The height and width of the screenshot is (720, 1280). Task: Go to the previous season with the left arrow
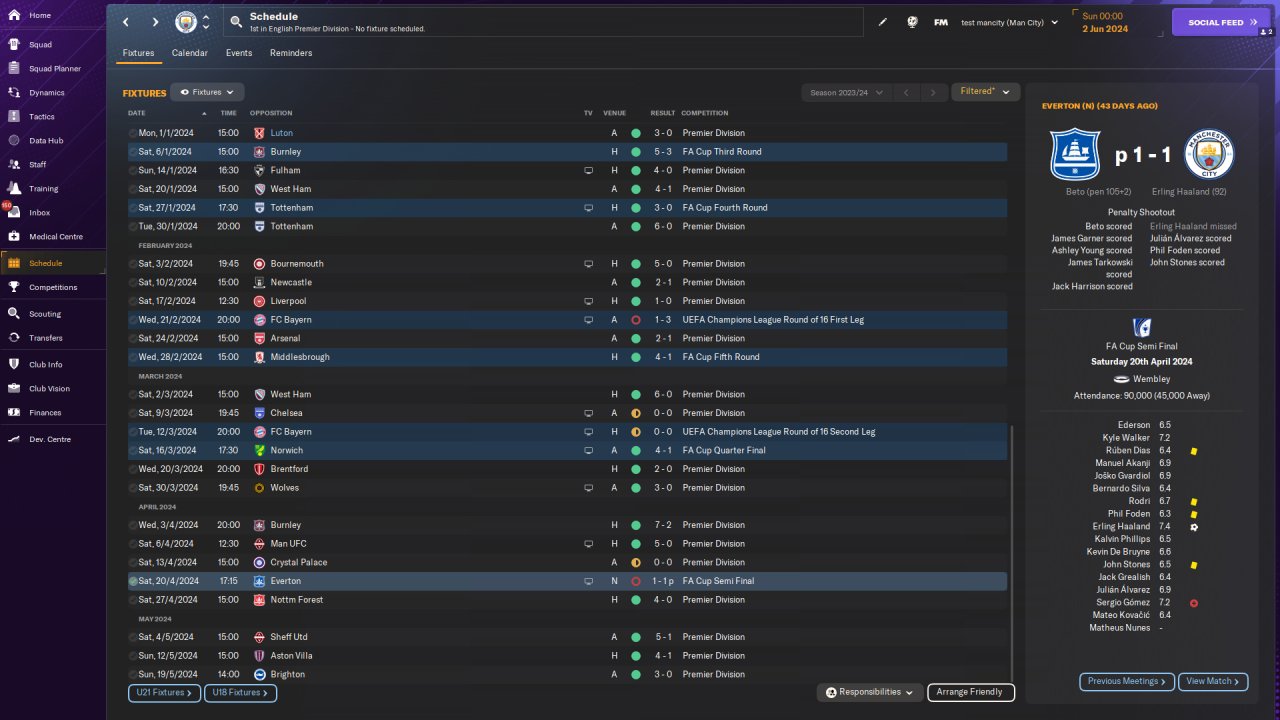(x=905, y=93)
